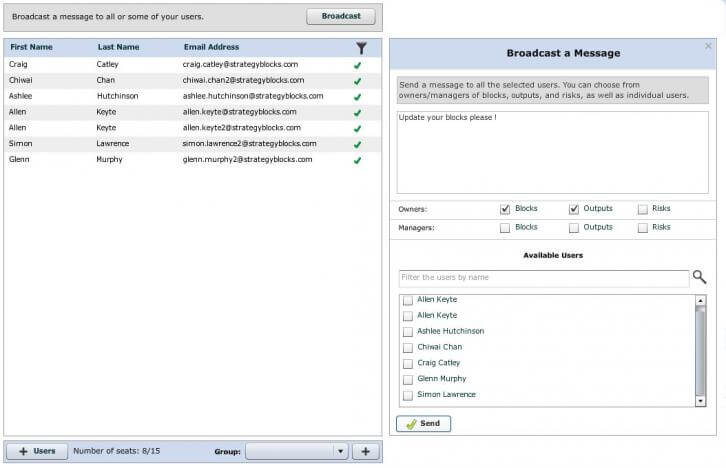Select Chiwai Chan in Available Users
This screenshot has height=468, width=726.
[x=408, y=348]
